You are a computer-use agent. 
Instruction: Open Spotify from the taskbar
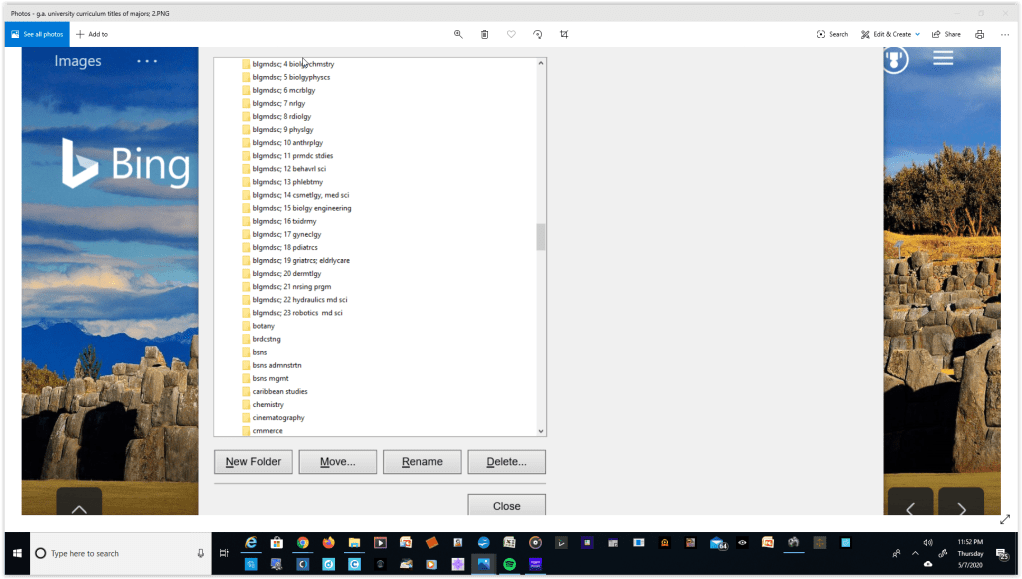pyautogui.click(x=509, y=564)
